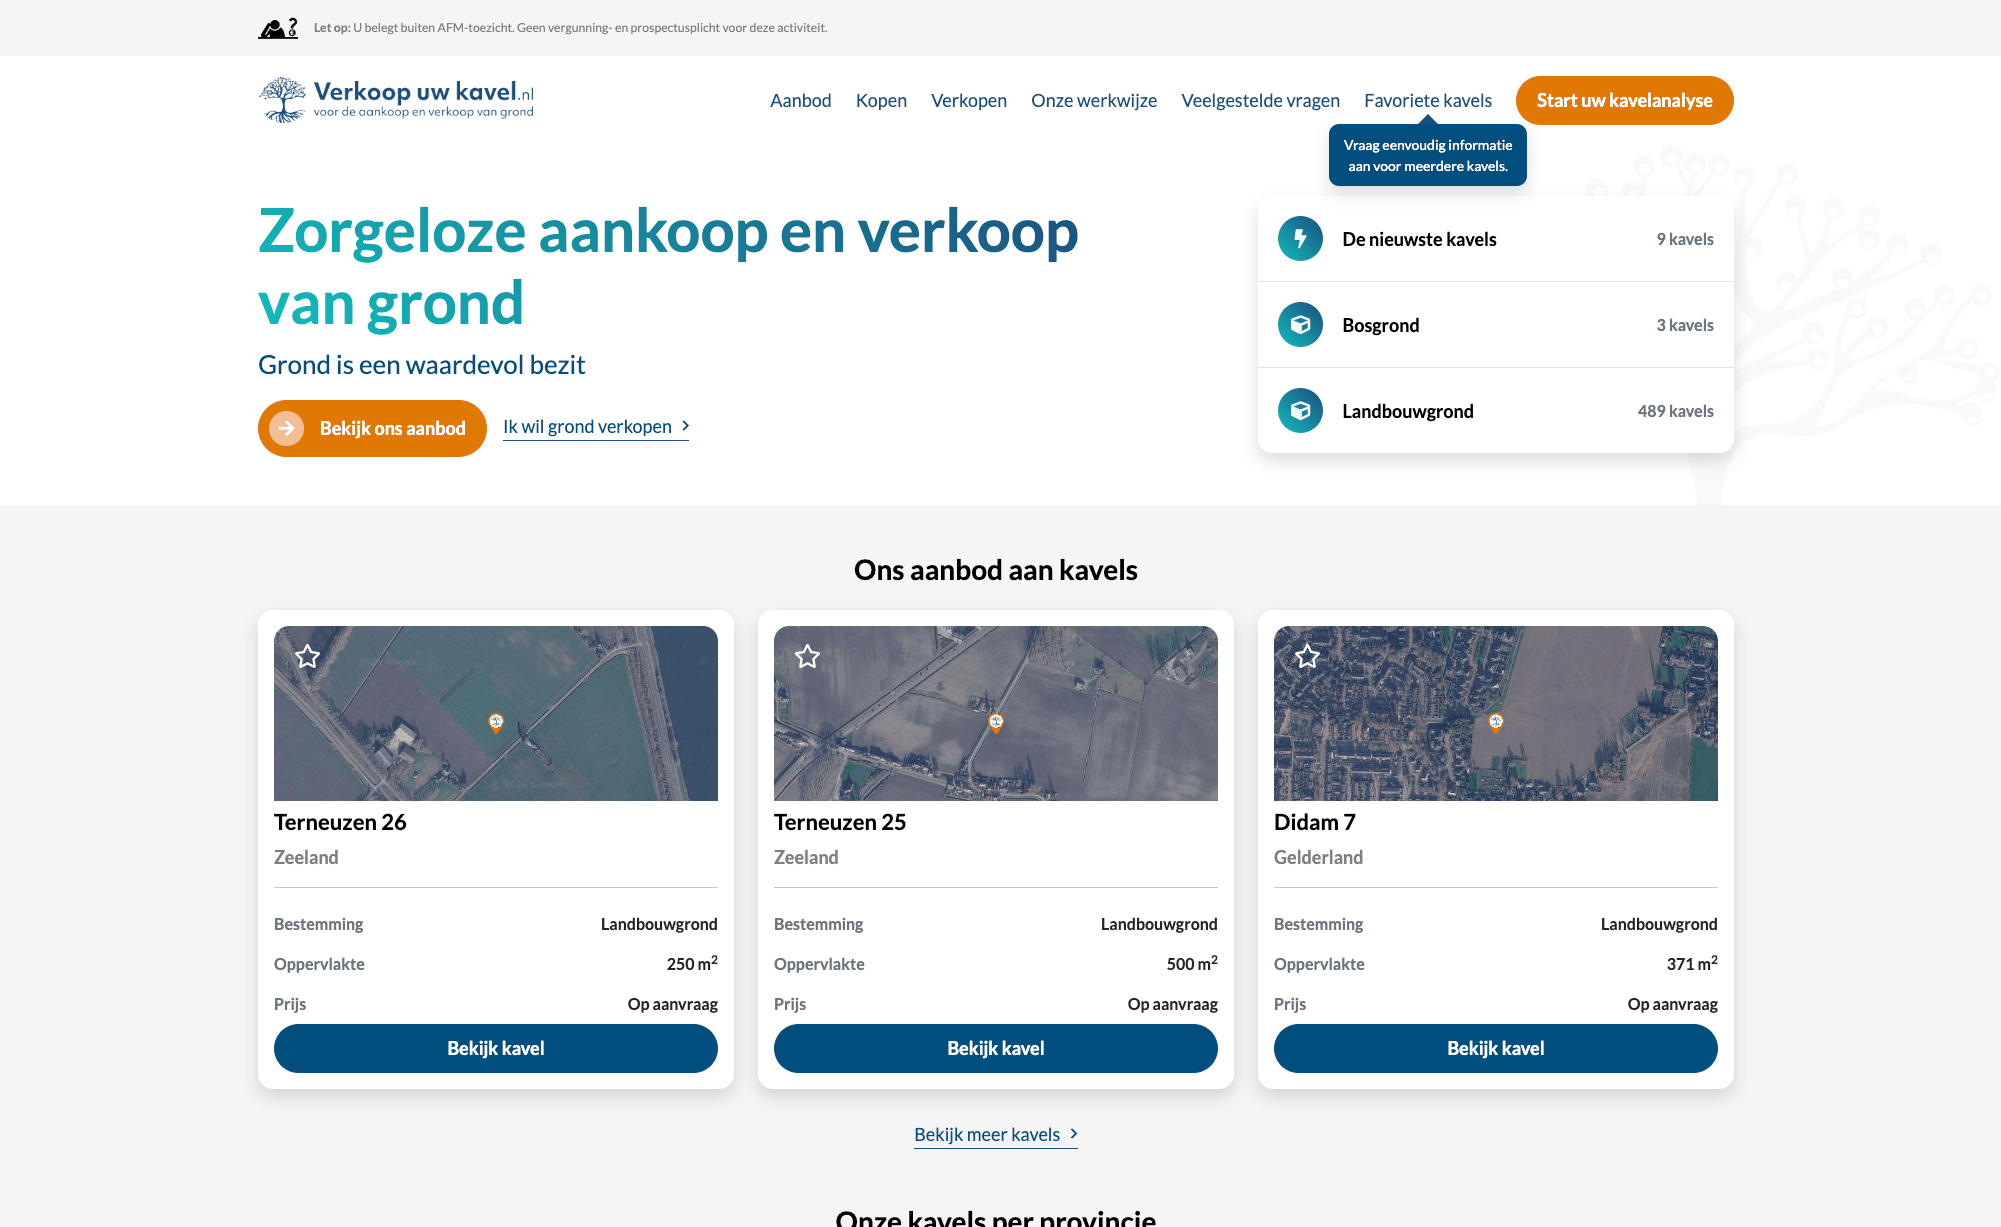2001x1227 pixels.
Task: Click the Let op AFM-toezicht notice text
Action: click(570, 28)
